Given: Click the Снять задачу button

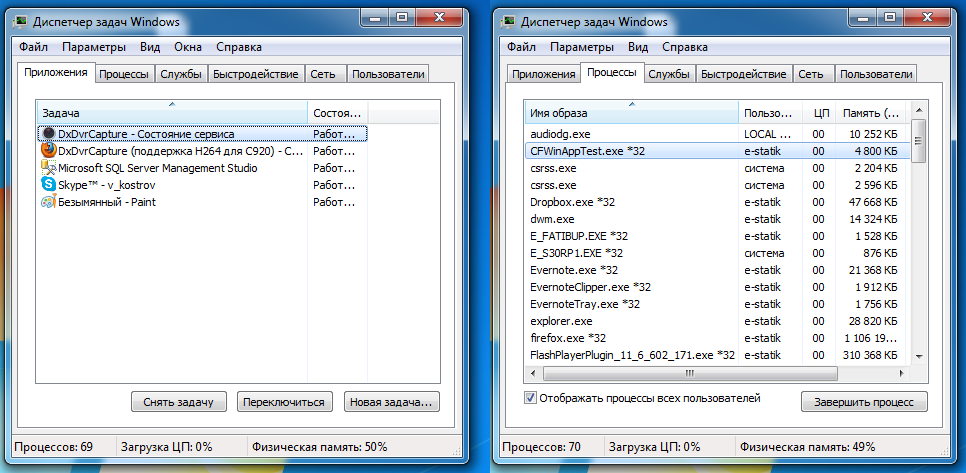Looking at the screenshot, I should pos(179,402).
